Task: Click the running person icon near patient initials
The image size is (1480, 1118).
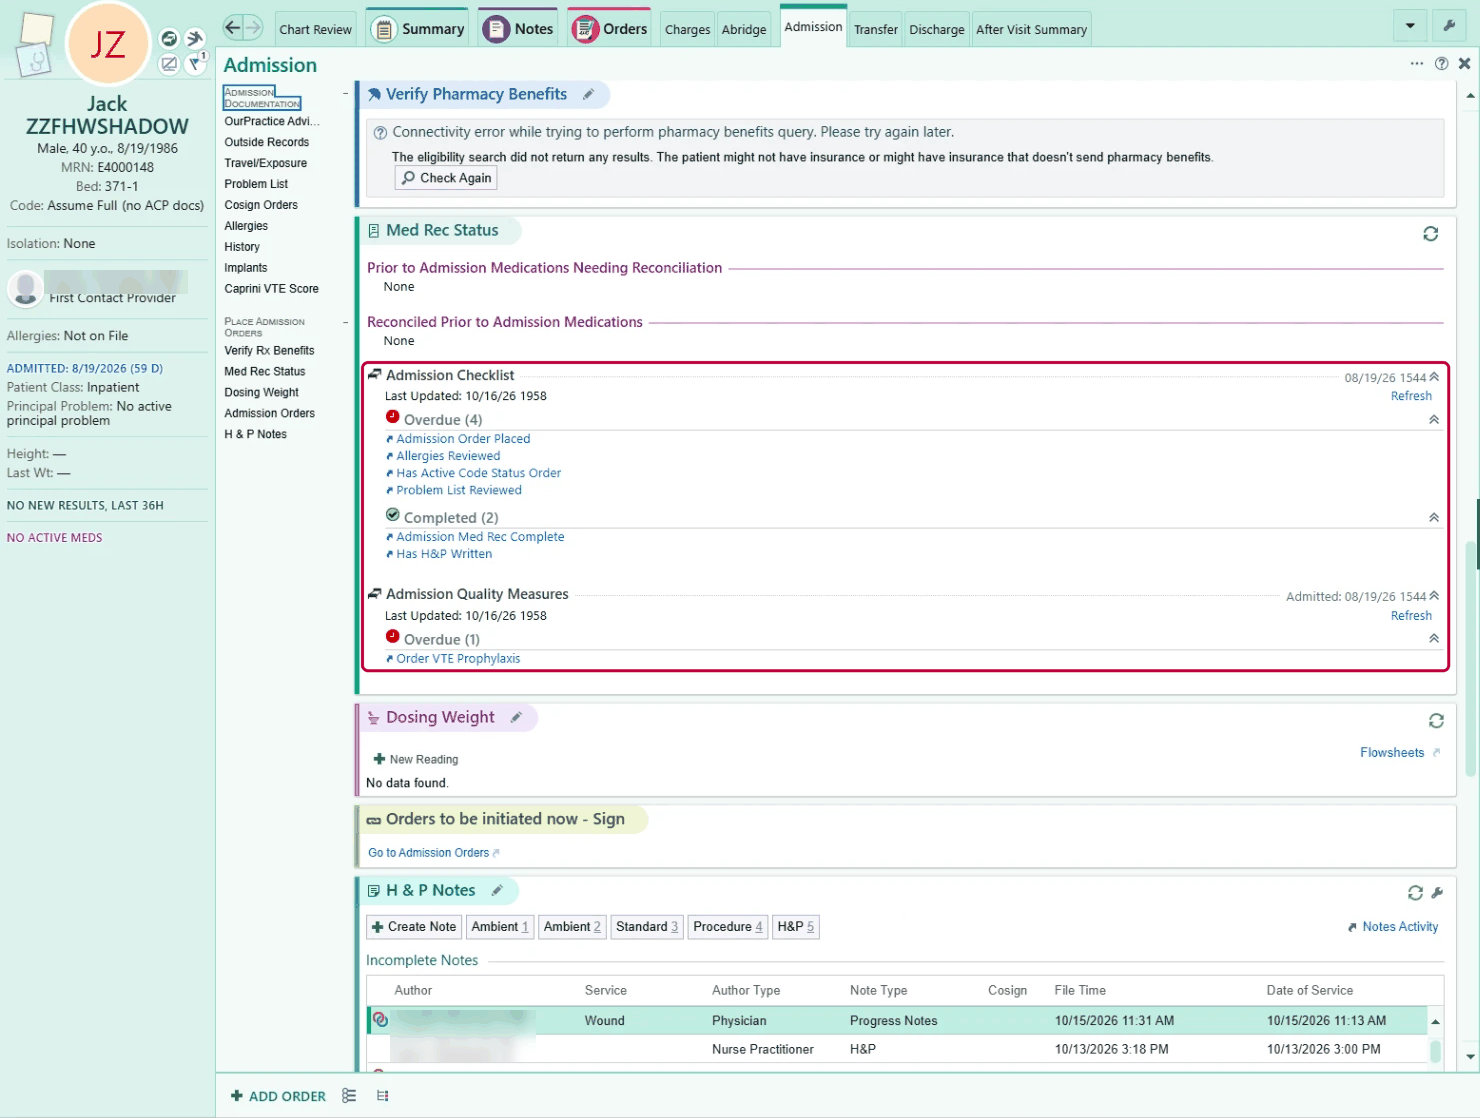Action: [x=194, y=38]
